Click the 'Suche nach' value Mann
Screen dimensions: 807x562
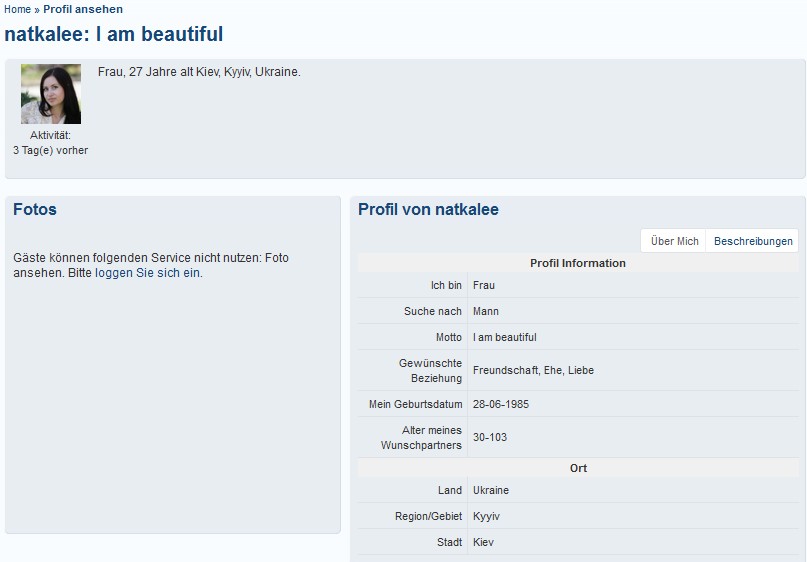[486, 311]
